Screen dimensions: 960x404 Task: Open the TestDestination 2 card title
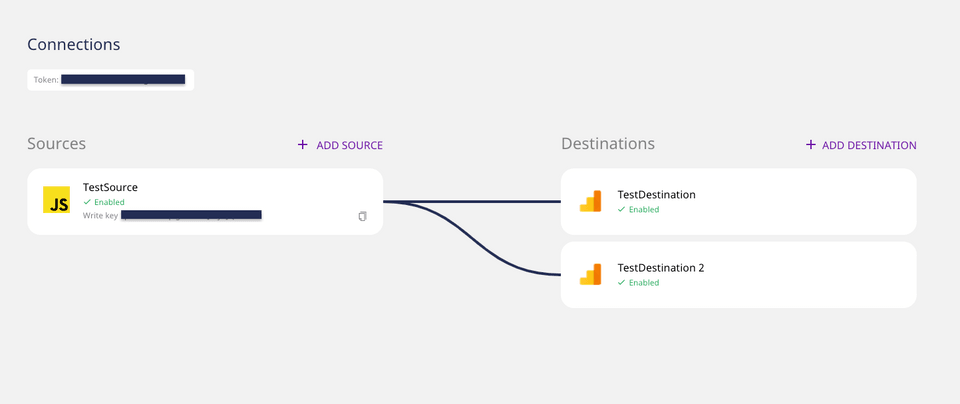tap(661, 267)
